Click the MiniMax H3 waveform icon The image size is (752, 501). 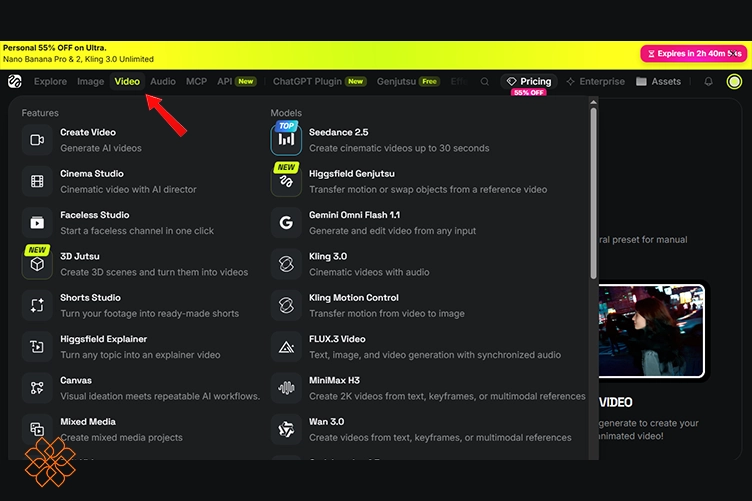point(286,388)
